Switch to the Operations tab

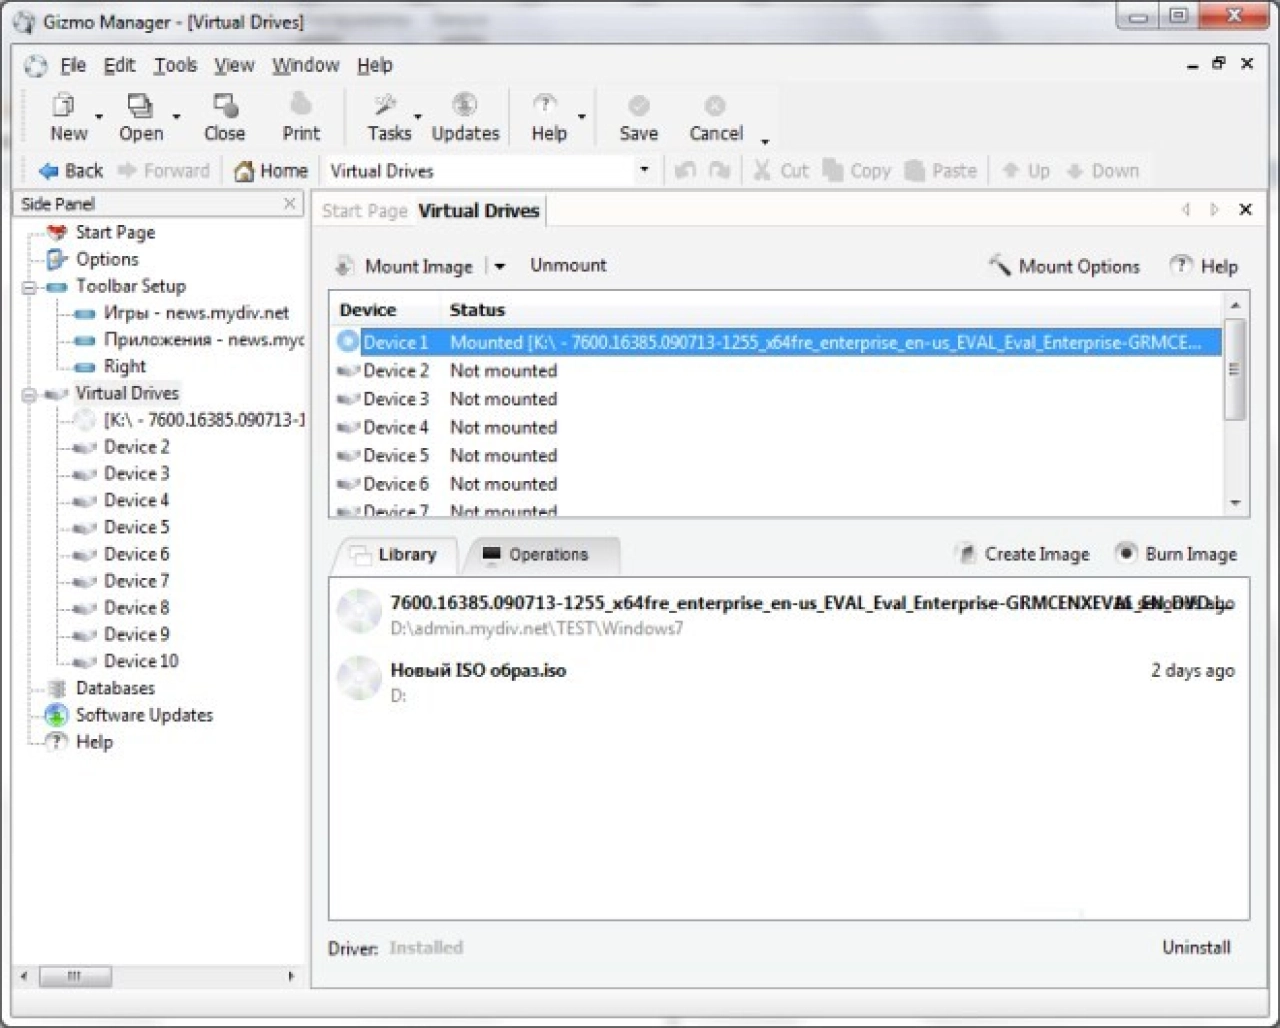(x=539, y=555)
